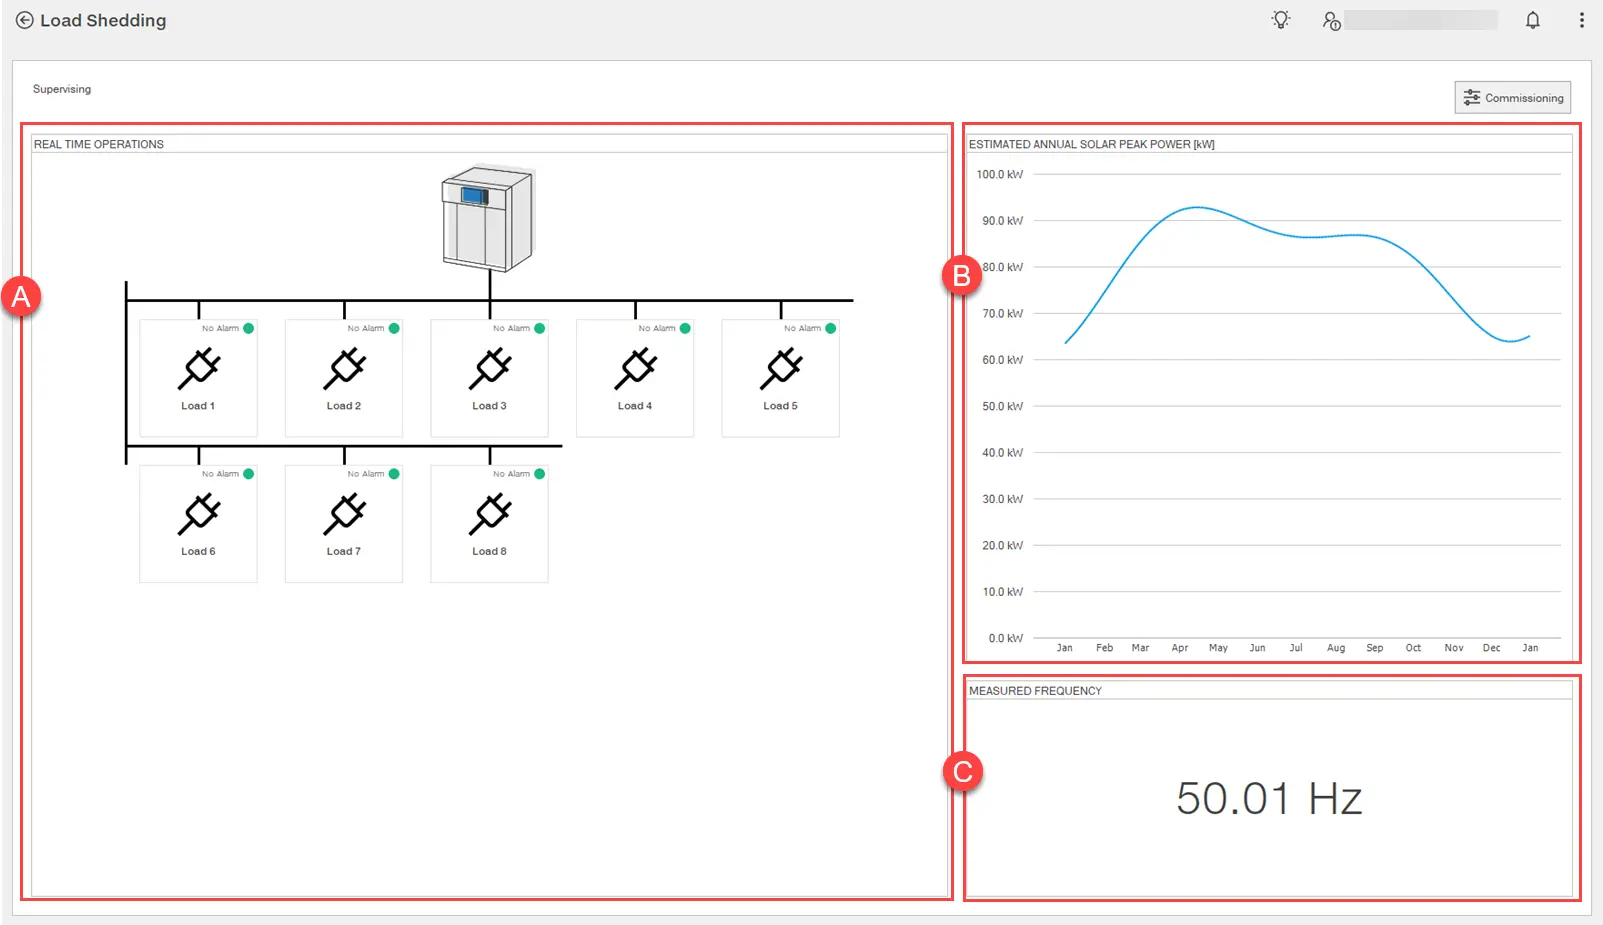Select the Load 2 plug icon
The image size is (1603, 925).
[x=344, y=368]
